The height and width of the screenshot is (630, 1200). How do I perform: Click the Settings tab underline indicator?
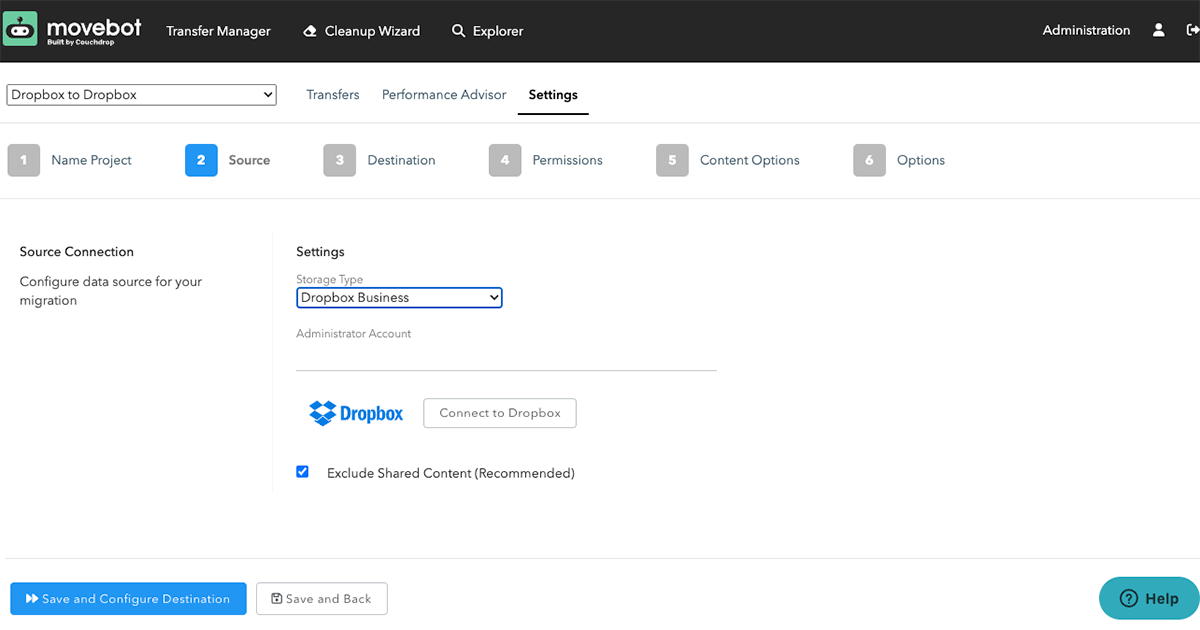553,114
